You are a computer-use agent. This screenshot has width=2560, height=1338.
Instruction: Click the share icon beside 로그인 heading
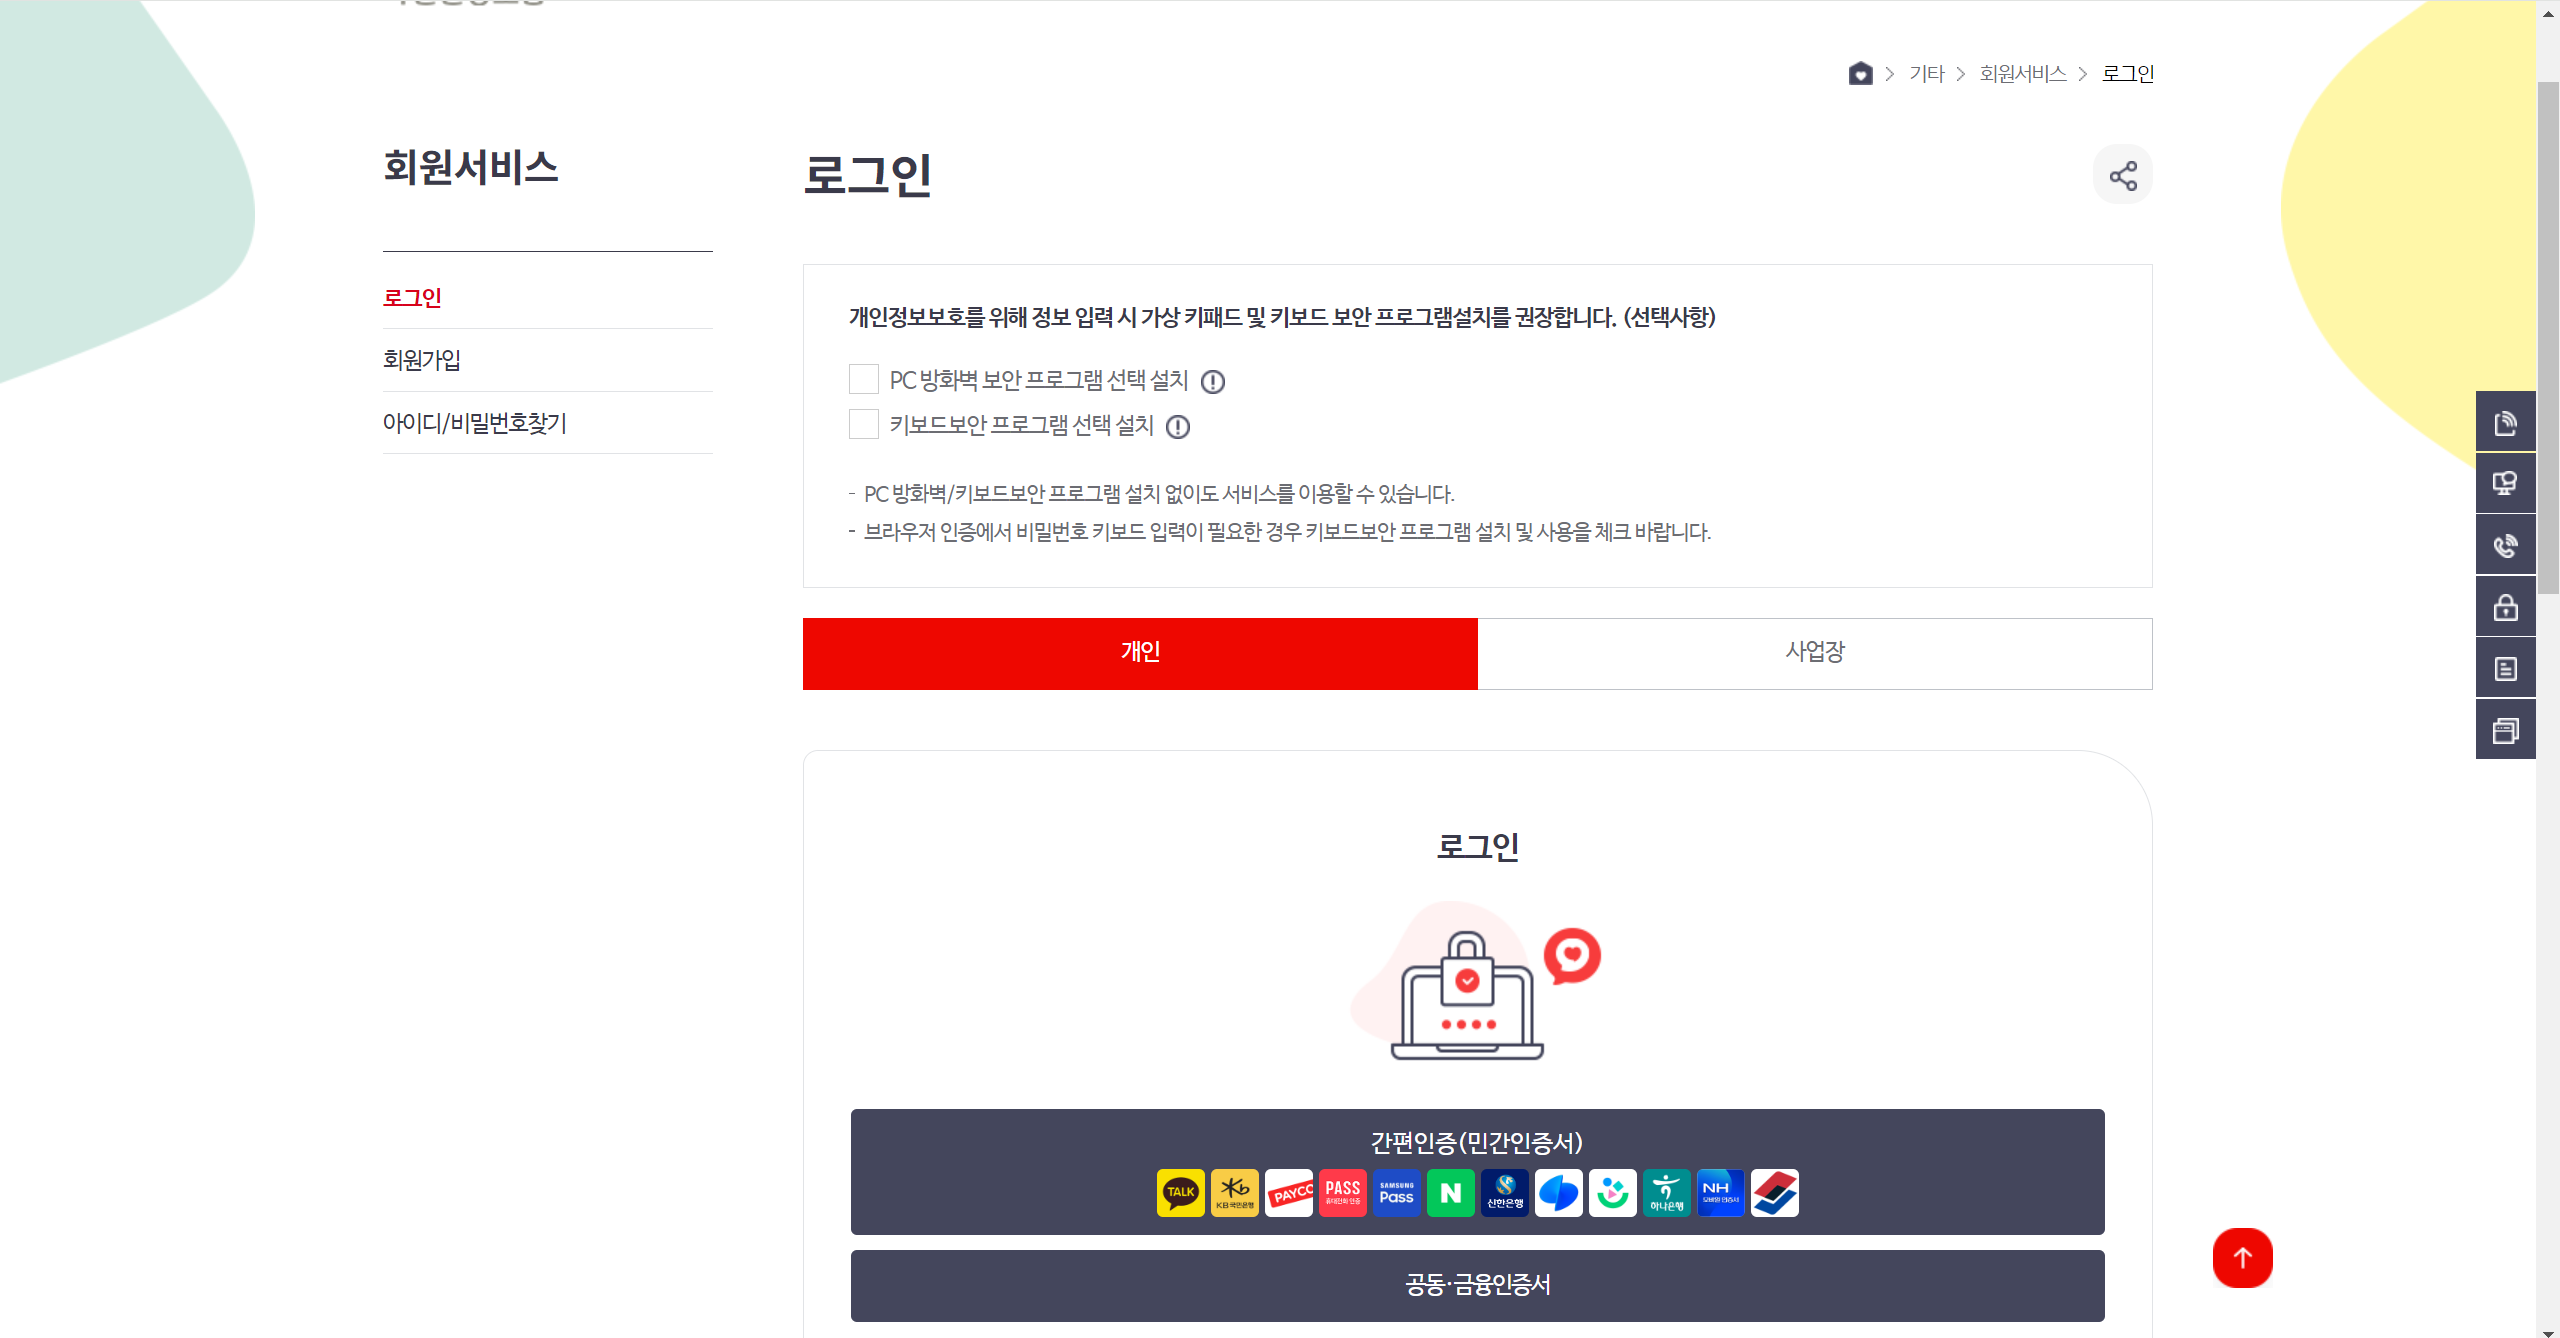(2122, 176)
